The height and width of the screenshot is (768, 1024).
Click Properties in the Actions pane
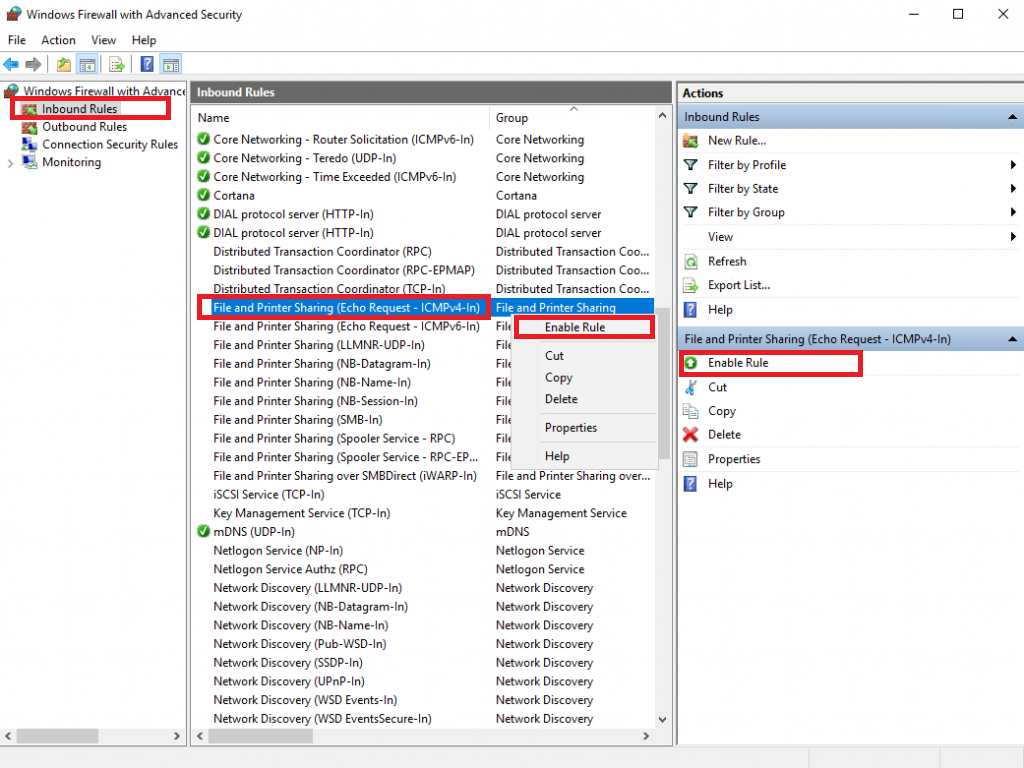point(734,459)
